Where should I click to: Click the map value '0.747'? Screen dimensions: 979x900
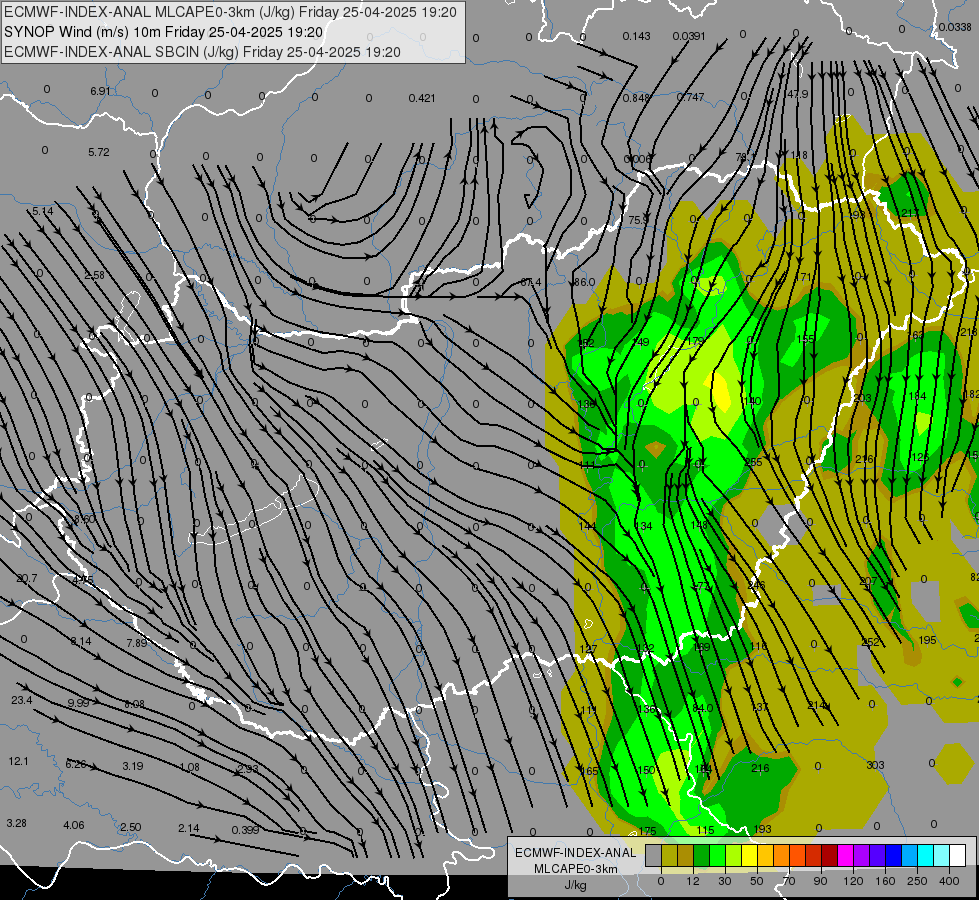click(x=690, y=97)
